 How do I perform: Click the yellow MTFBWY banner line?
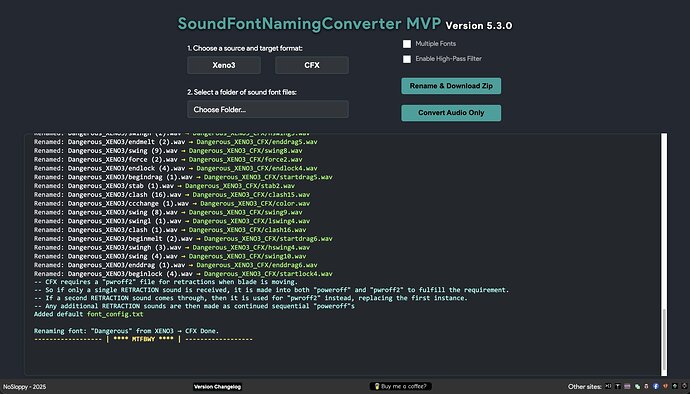(143, 339)
